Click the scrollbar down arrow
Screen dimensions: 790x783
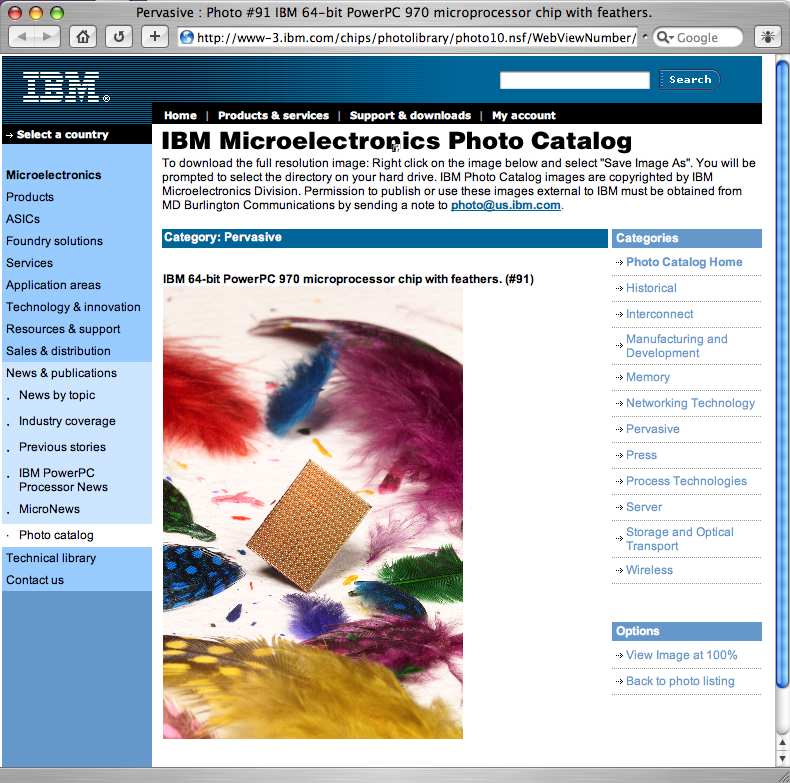782,757
